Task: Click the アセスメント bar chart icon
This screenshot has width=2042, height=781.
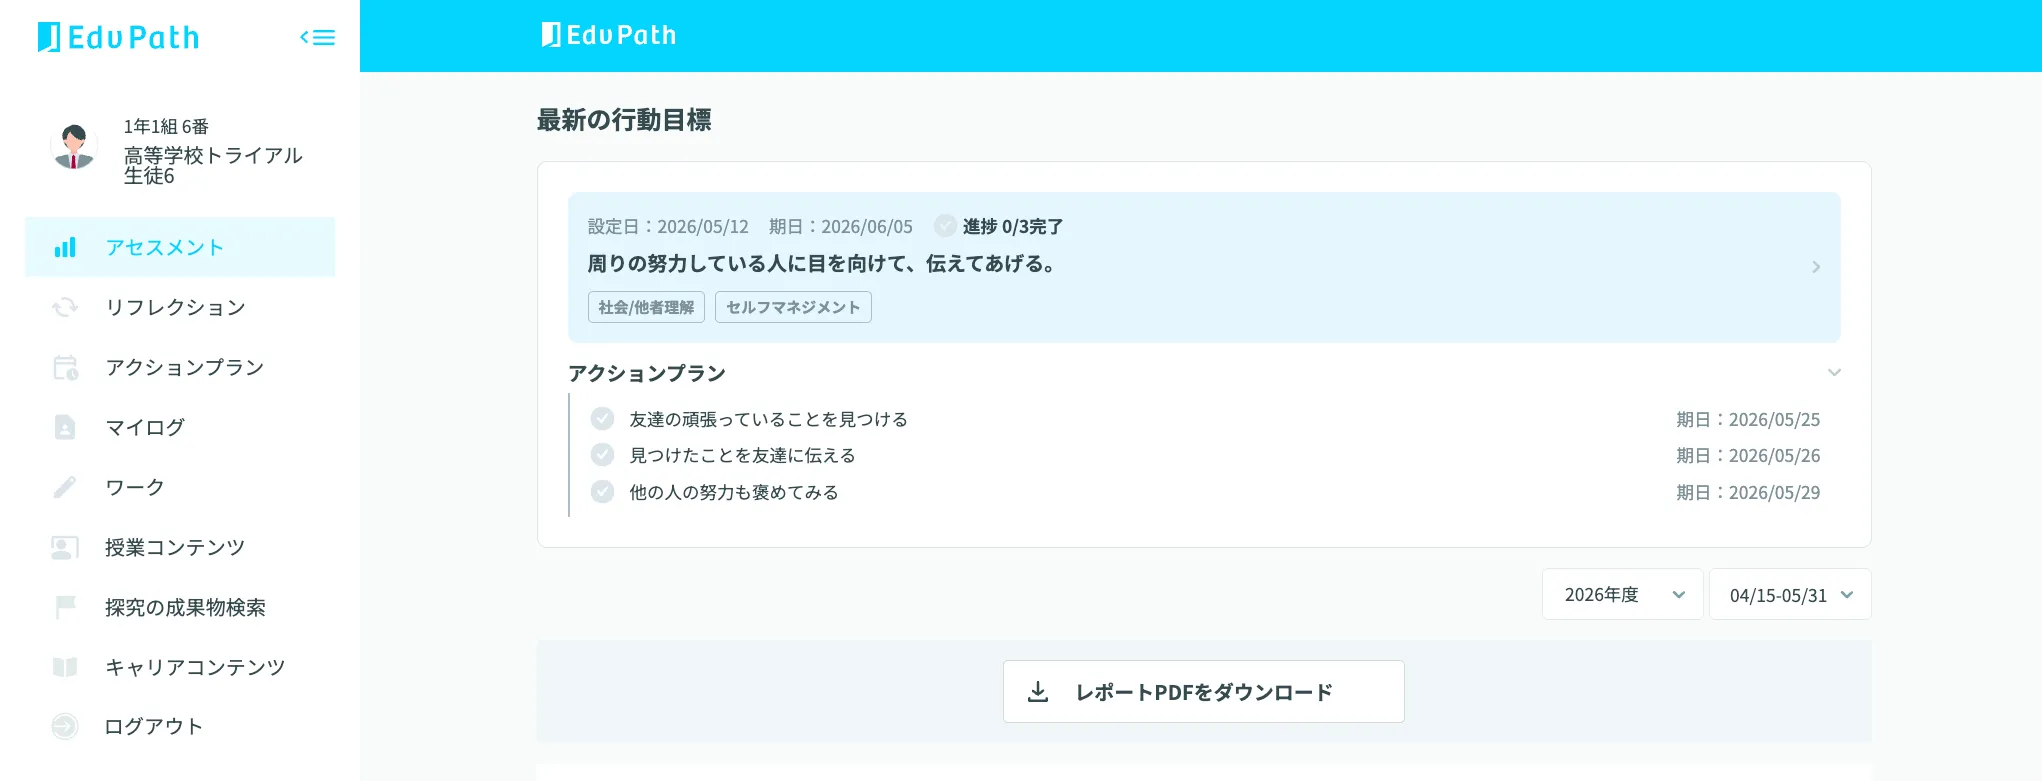Action: pyautogui.click(x=65, y=247)
